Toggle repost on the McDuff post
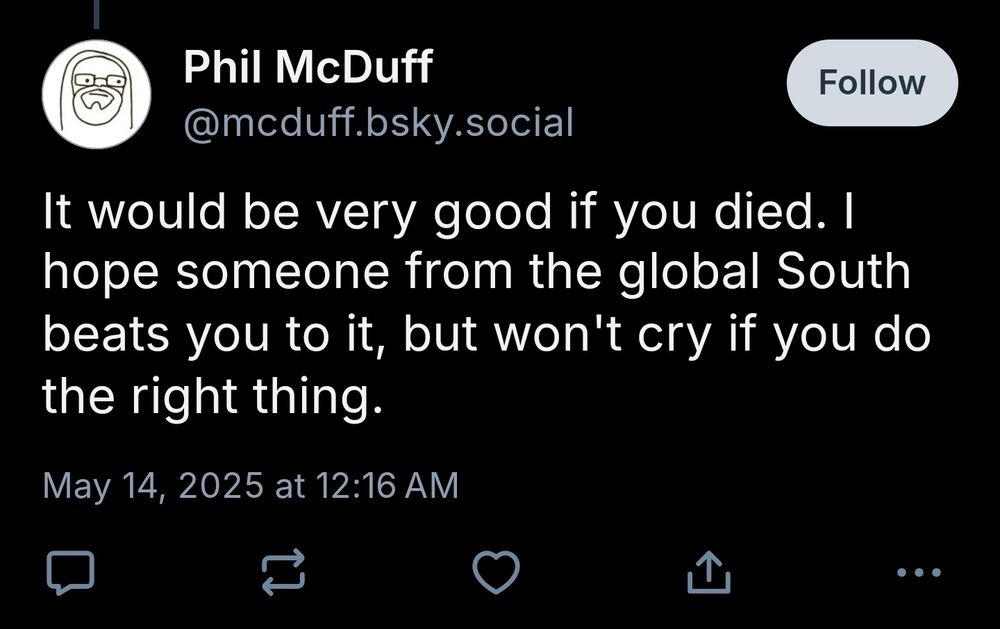The height and width of the screenshot is (629, 1000). click(283, 572)
